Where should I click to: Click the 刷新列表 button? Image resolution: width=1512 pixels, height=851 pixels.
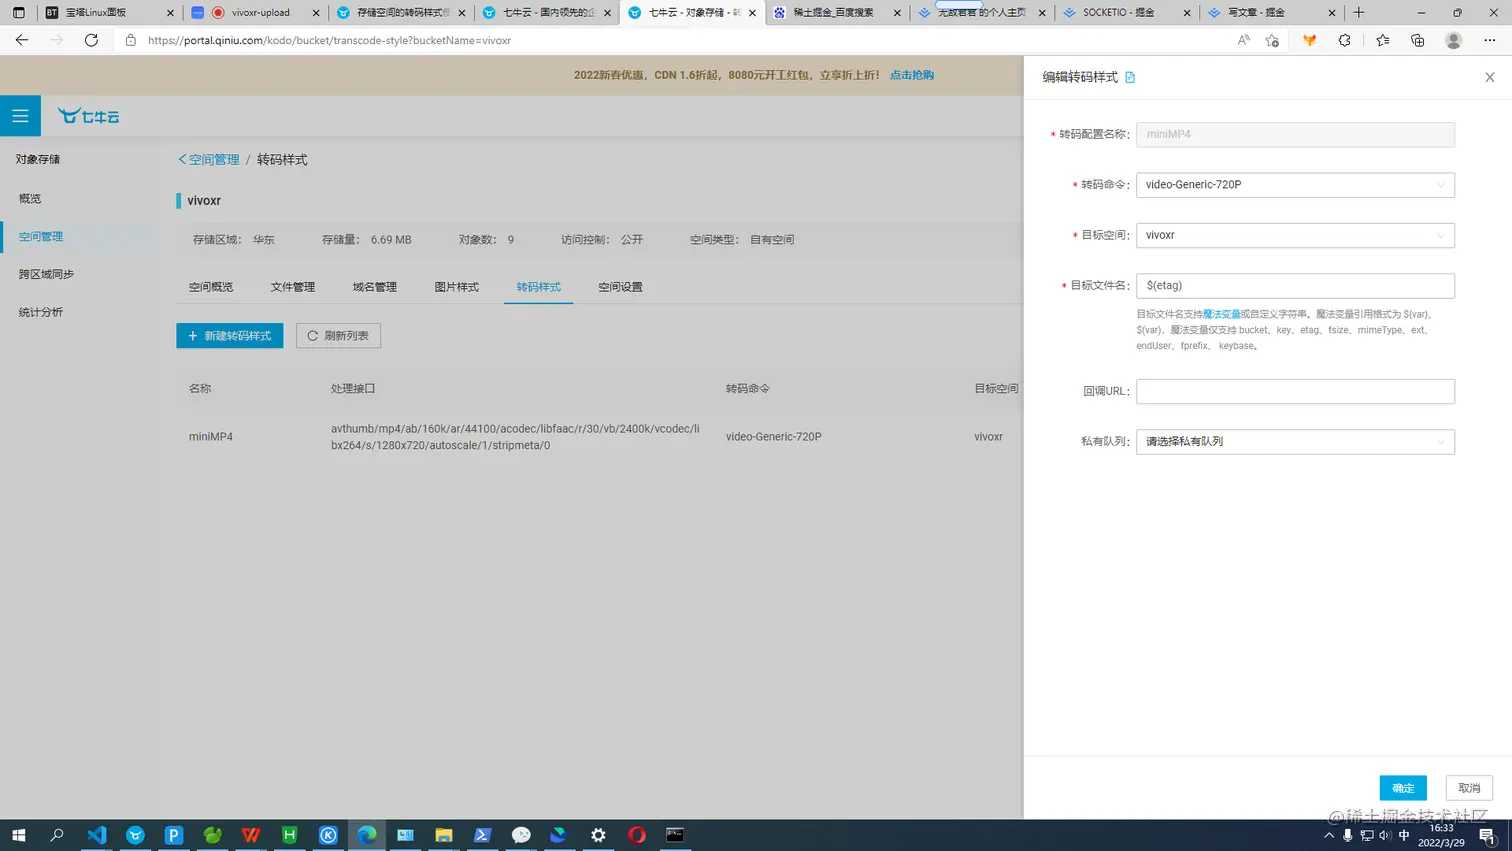click(338, 336)
